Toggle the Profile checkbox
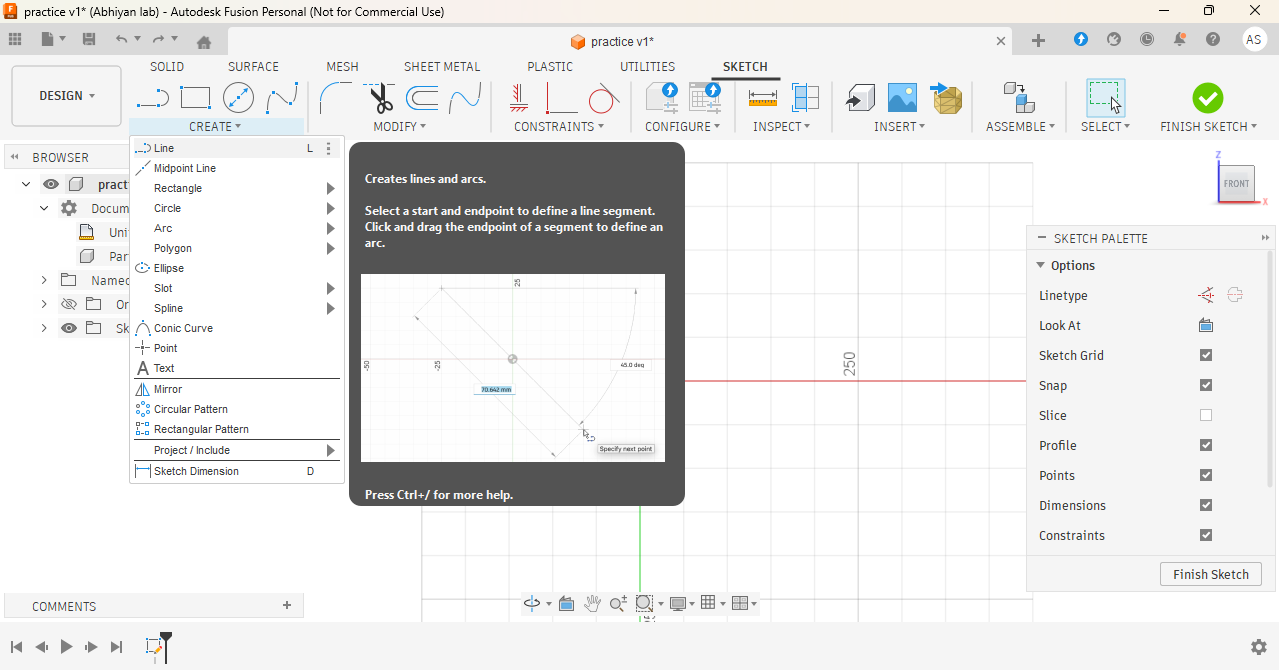The height and width of the screenshot is (670, 1279). [x=1206, y=445]
